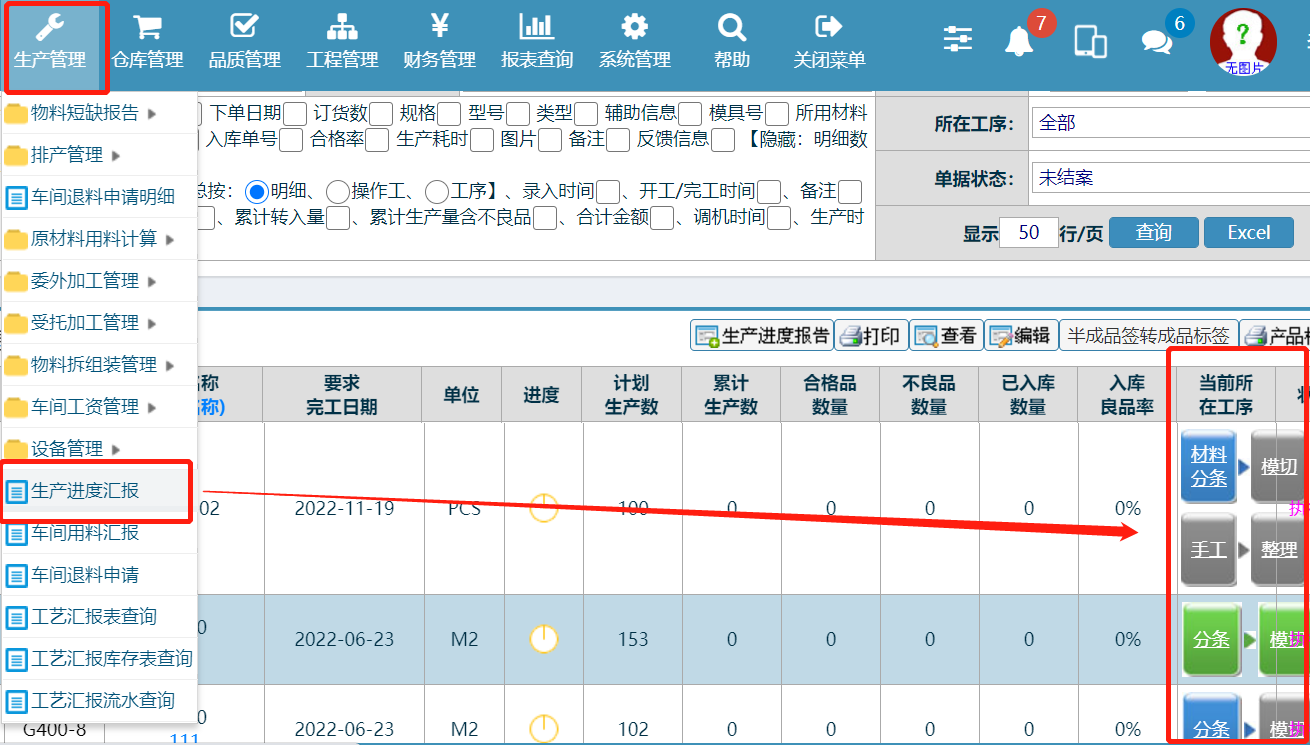The width and height of the screenshot is (1310, 745).
Task: Select the 工序 radio button
Action: (436, 191)
